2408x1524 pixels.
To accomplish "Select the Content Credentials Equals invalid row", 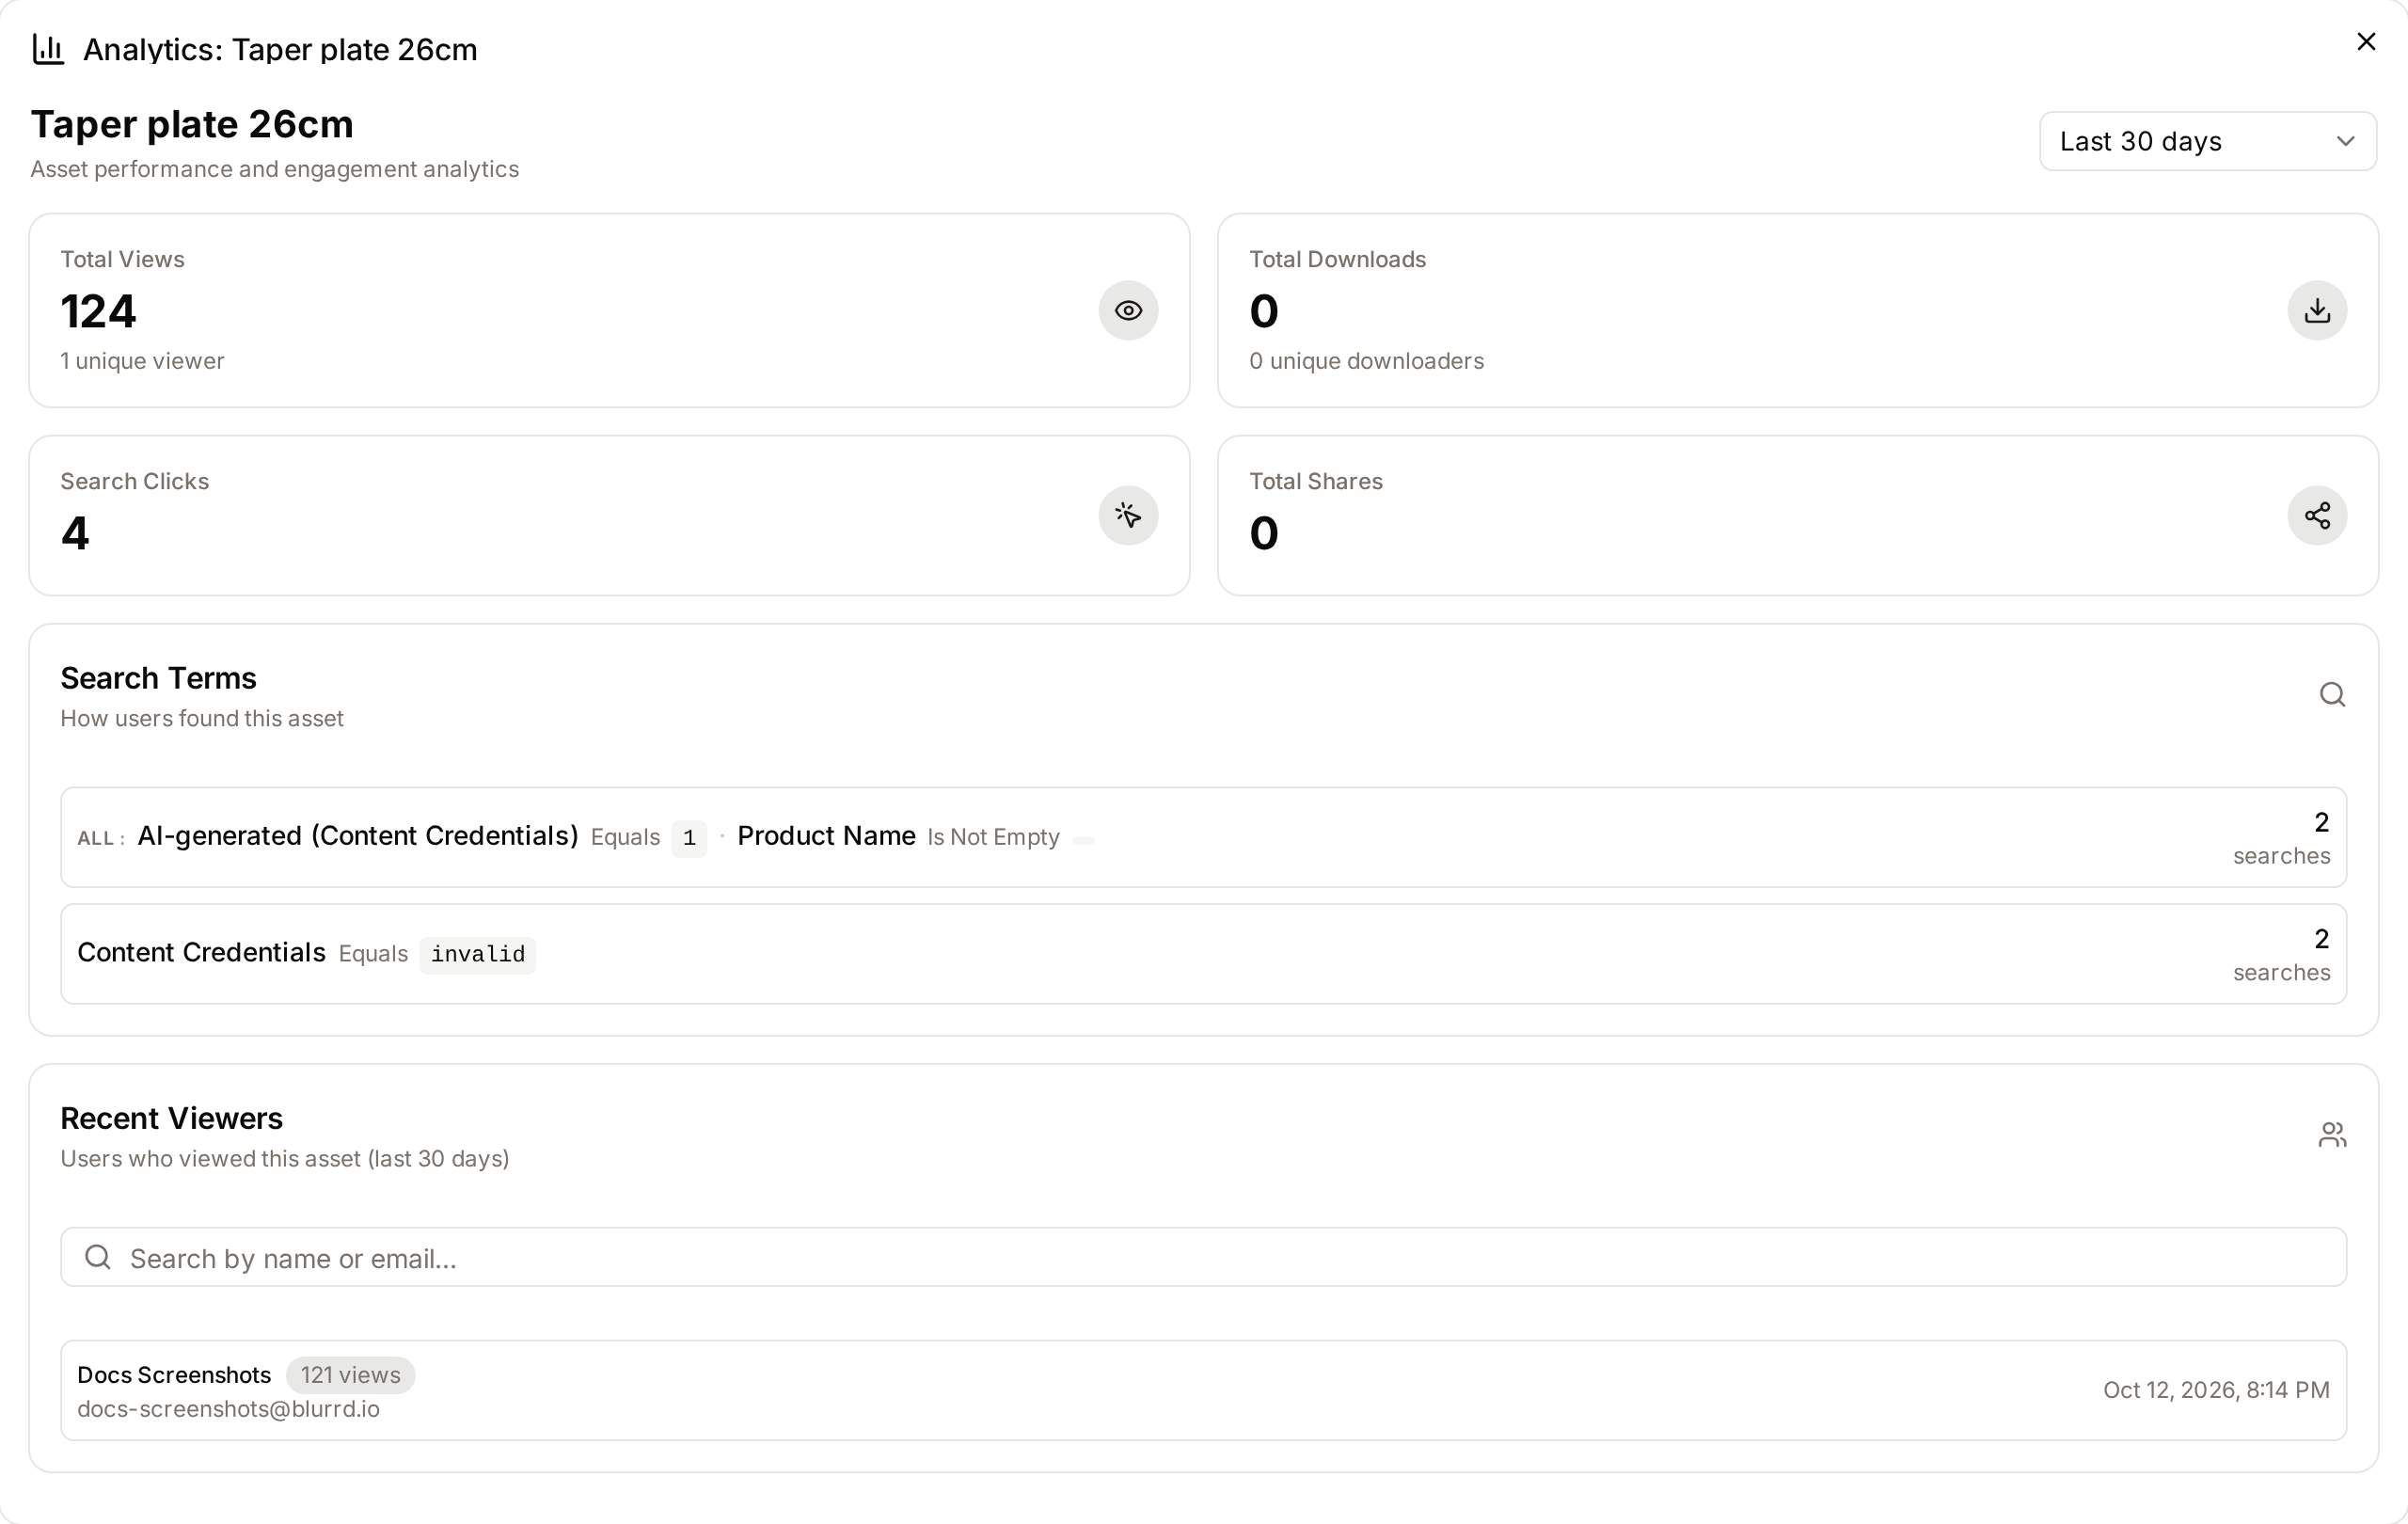I will pos(1203,954).
